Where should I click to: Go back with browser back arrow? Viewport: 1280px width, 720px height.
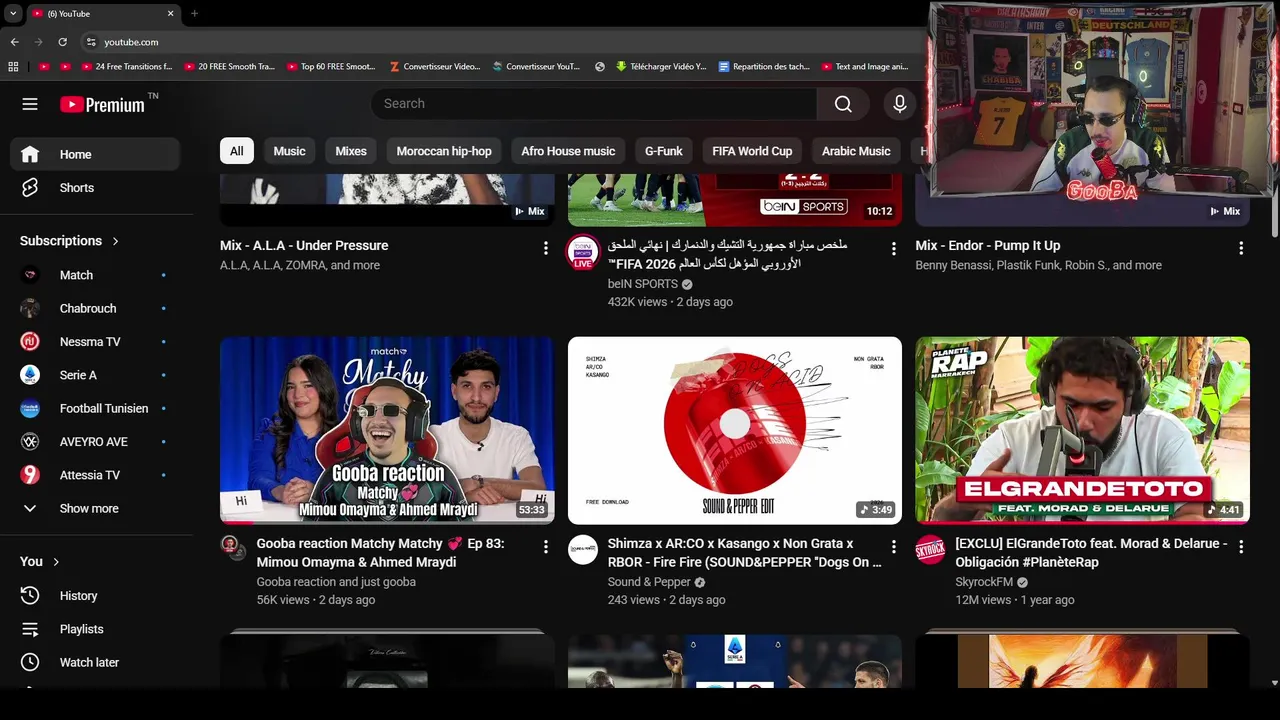14,42
